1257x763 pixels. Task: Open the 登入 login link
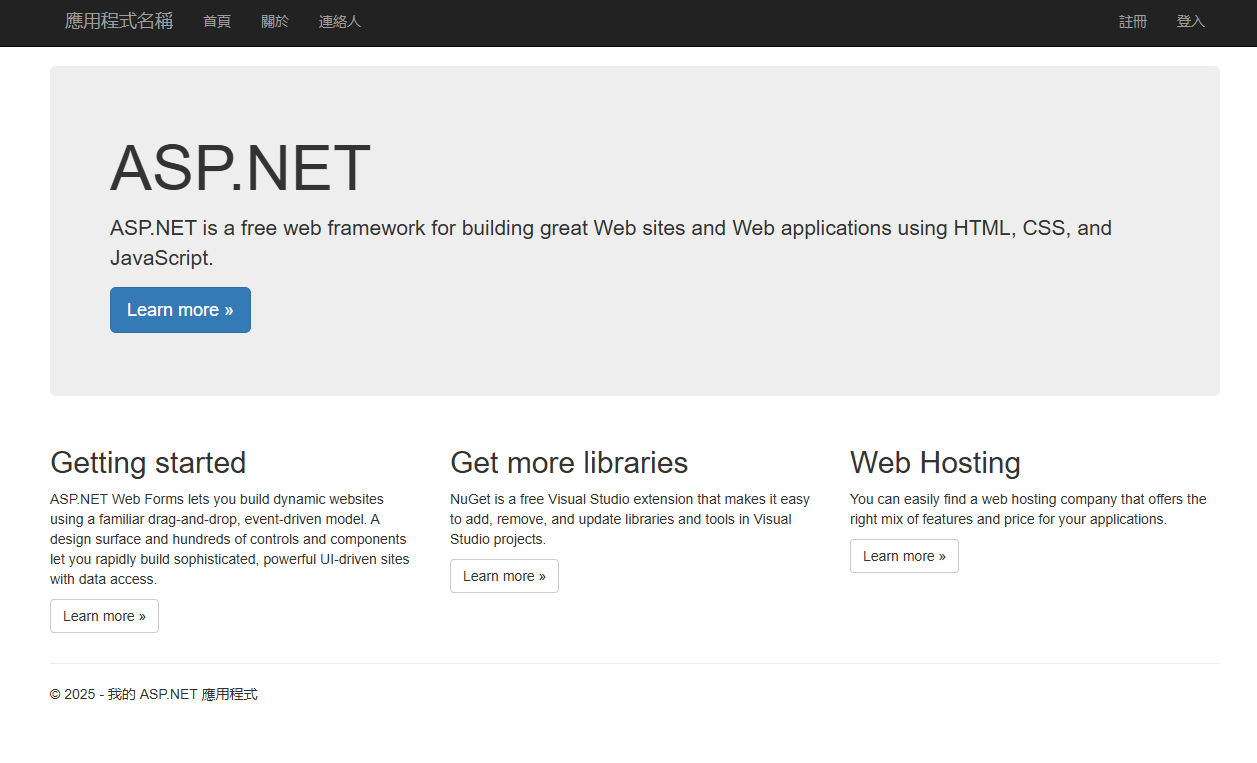[1191, 21]
